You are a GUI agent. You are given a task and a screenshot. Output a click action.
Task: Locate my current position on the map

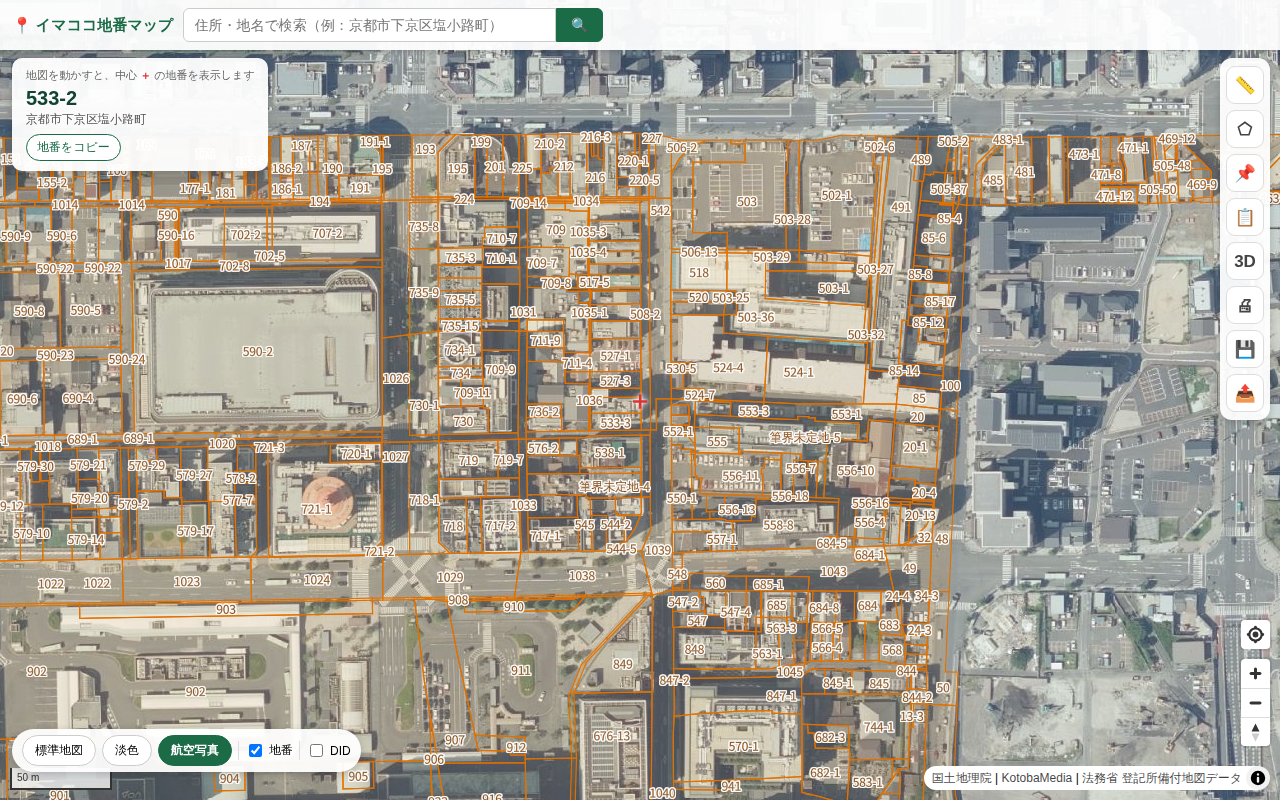point(1255,634)
